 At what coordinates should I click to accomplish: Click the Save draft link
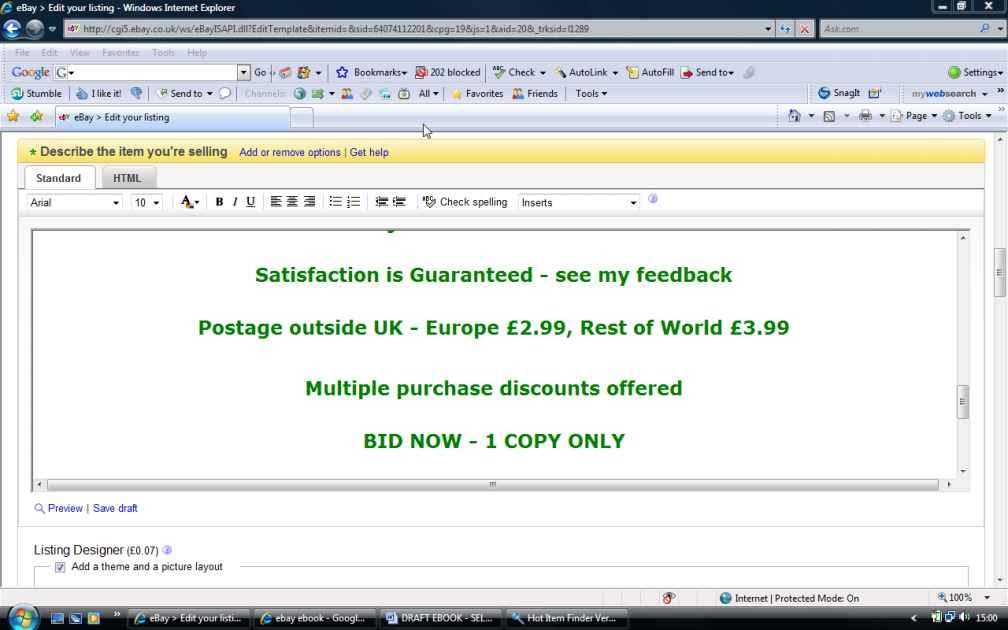pyautogui.click(x=115, y=508)
